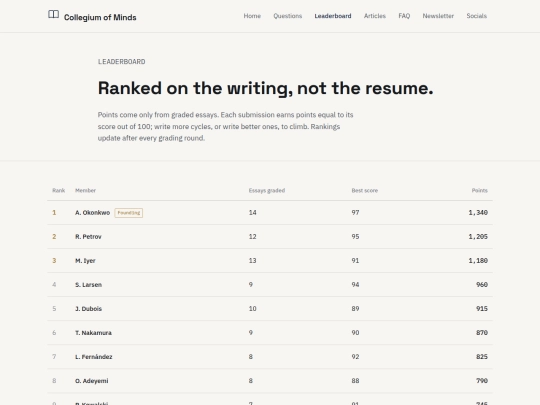Viewport: 540px width, 405px height.
Task: Open the FAQ nav item
Action: click(x=404, y=16)
